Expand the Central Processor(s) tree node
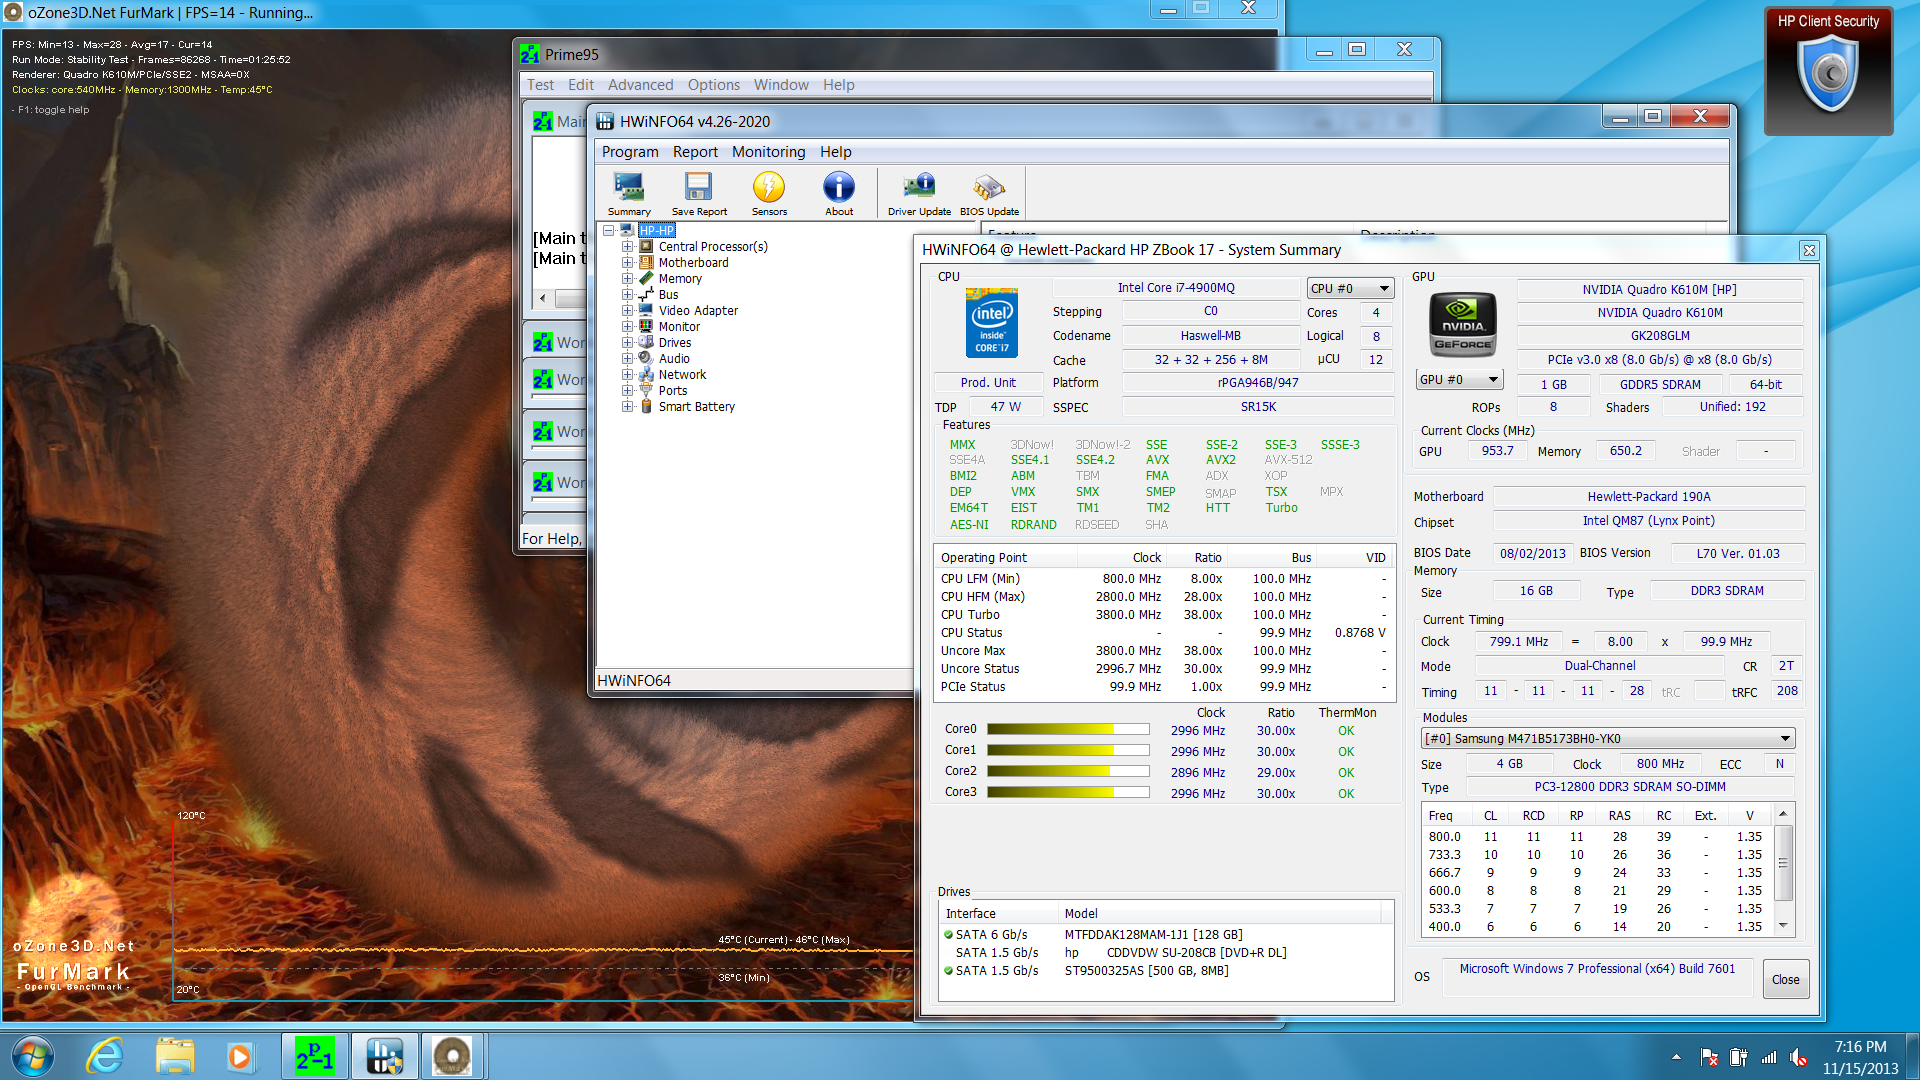Image resolution: width=1920 pixels, height=1080 pixels. 627,246
